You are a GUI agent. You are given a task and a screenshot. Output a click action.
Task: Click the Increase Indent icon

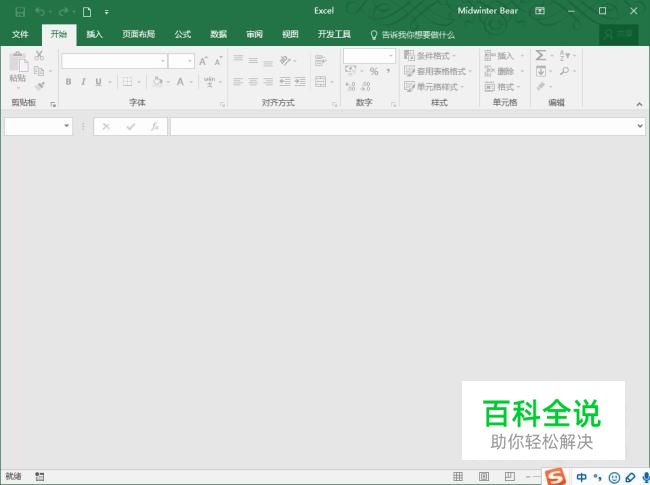click(300, 82)
